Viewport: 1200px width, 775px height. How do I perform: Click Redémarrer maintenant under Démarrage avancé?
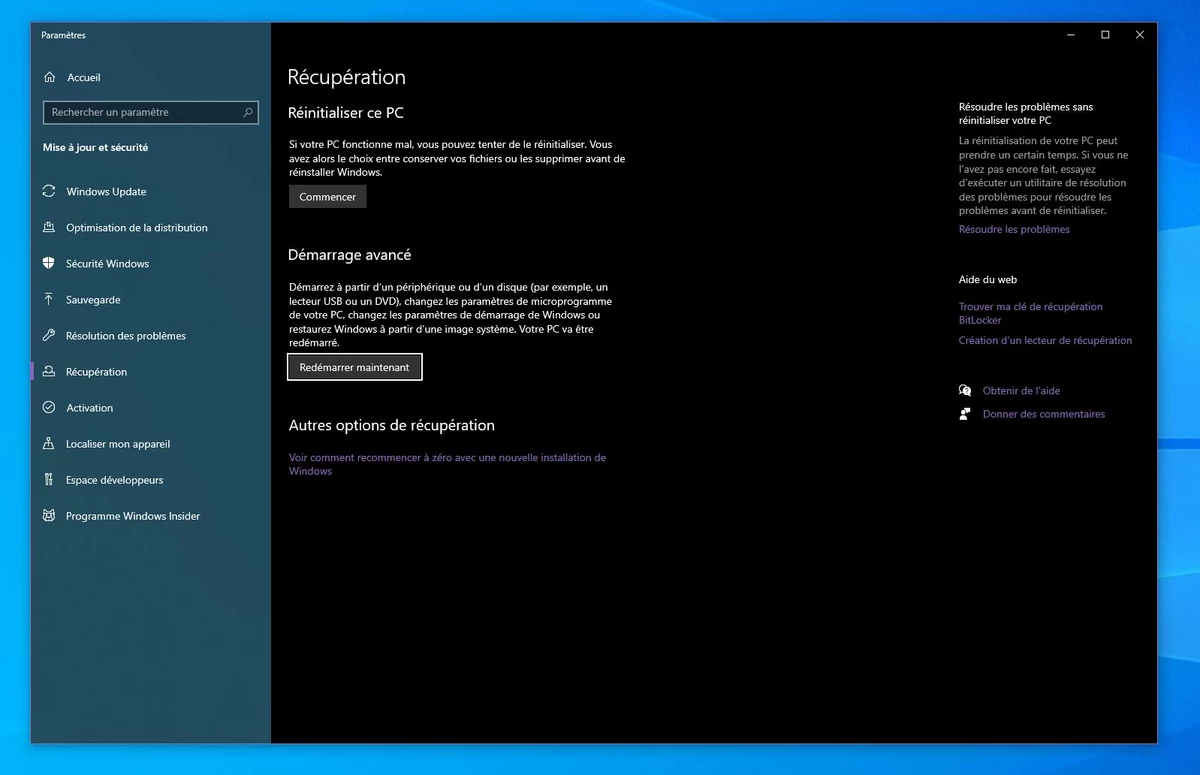pos(354,367)
